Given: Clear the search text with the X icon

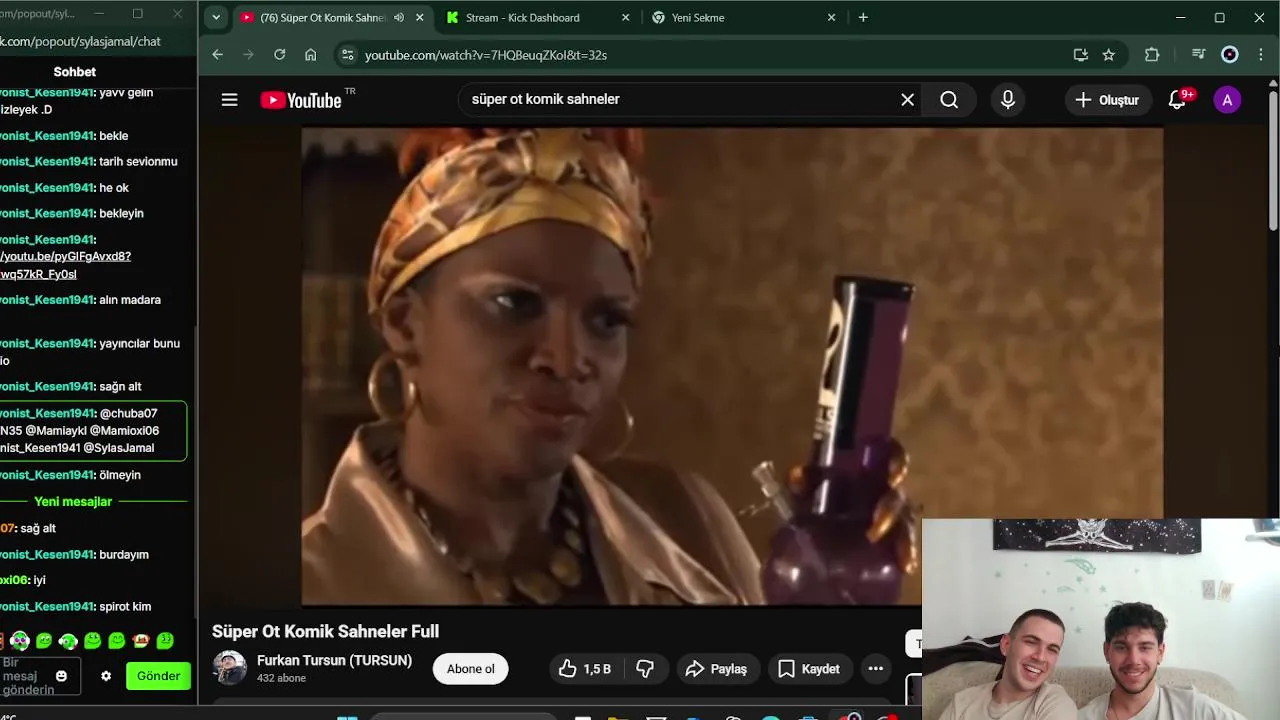Looking at the screenshot, I should pos(907,100).
